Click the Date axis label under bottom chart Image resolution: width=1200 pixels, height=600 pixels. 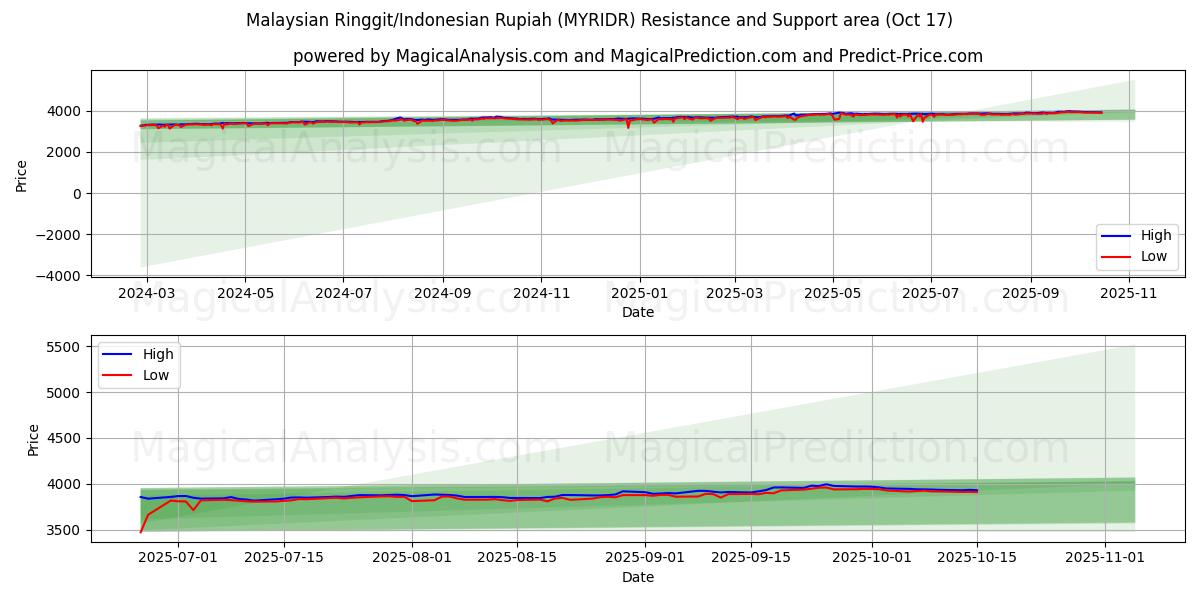tap(637, 578)
